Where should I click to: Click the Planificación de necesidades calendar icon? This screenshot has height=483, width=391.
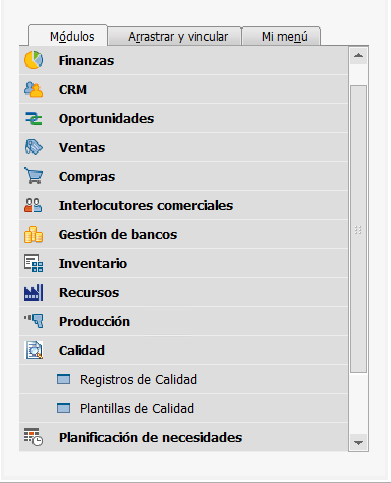tap(33, 437)
